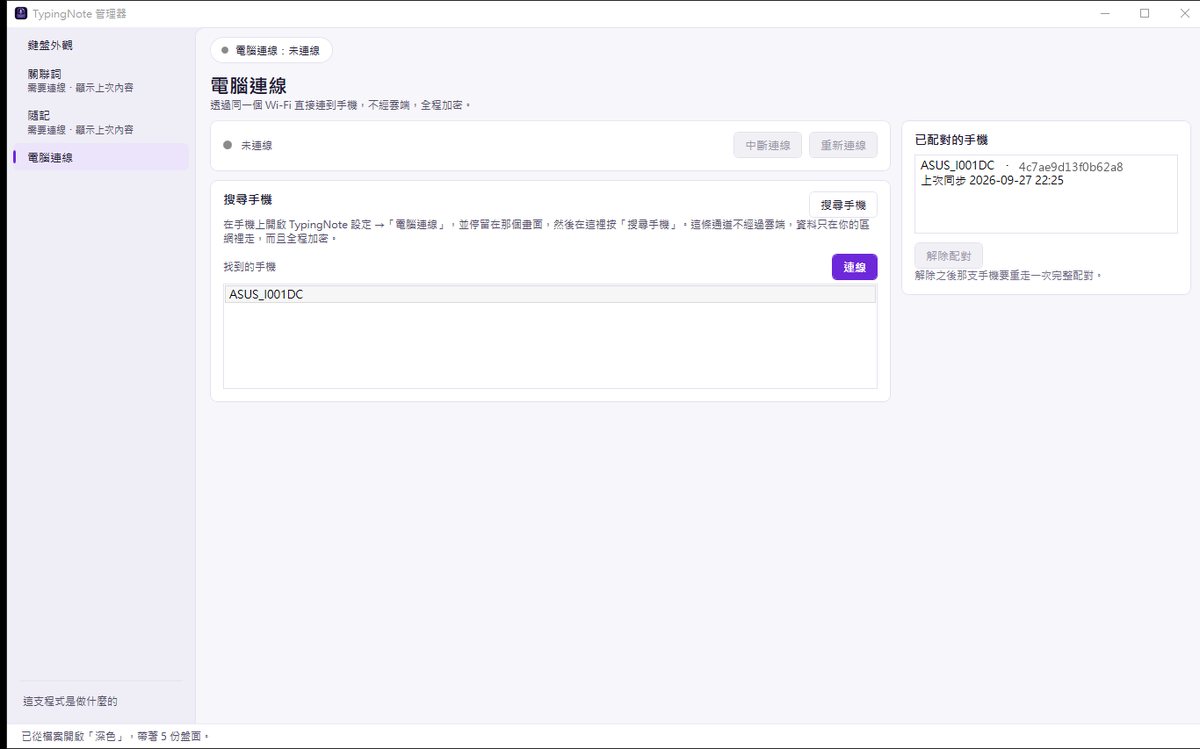
Task: Click the purple 連線 button
Action: 854,267
